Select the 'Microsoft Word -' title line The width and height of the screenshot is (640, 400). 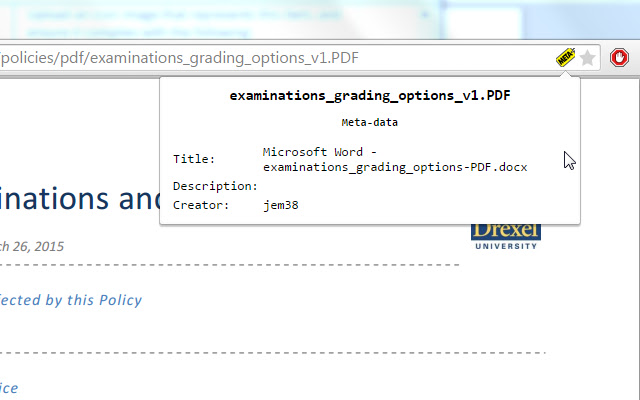320,152
